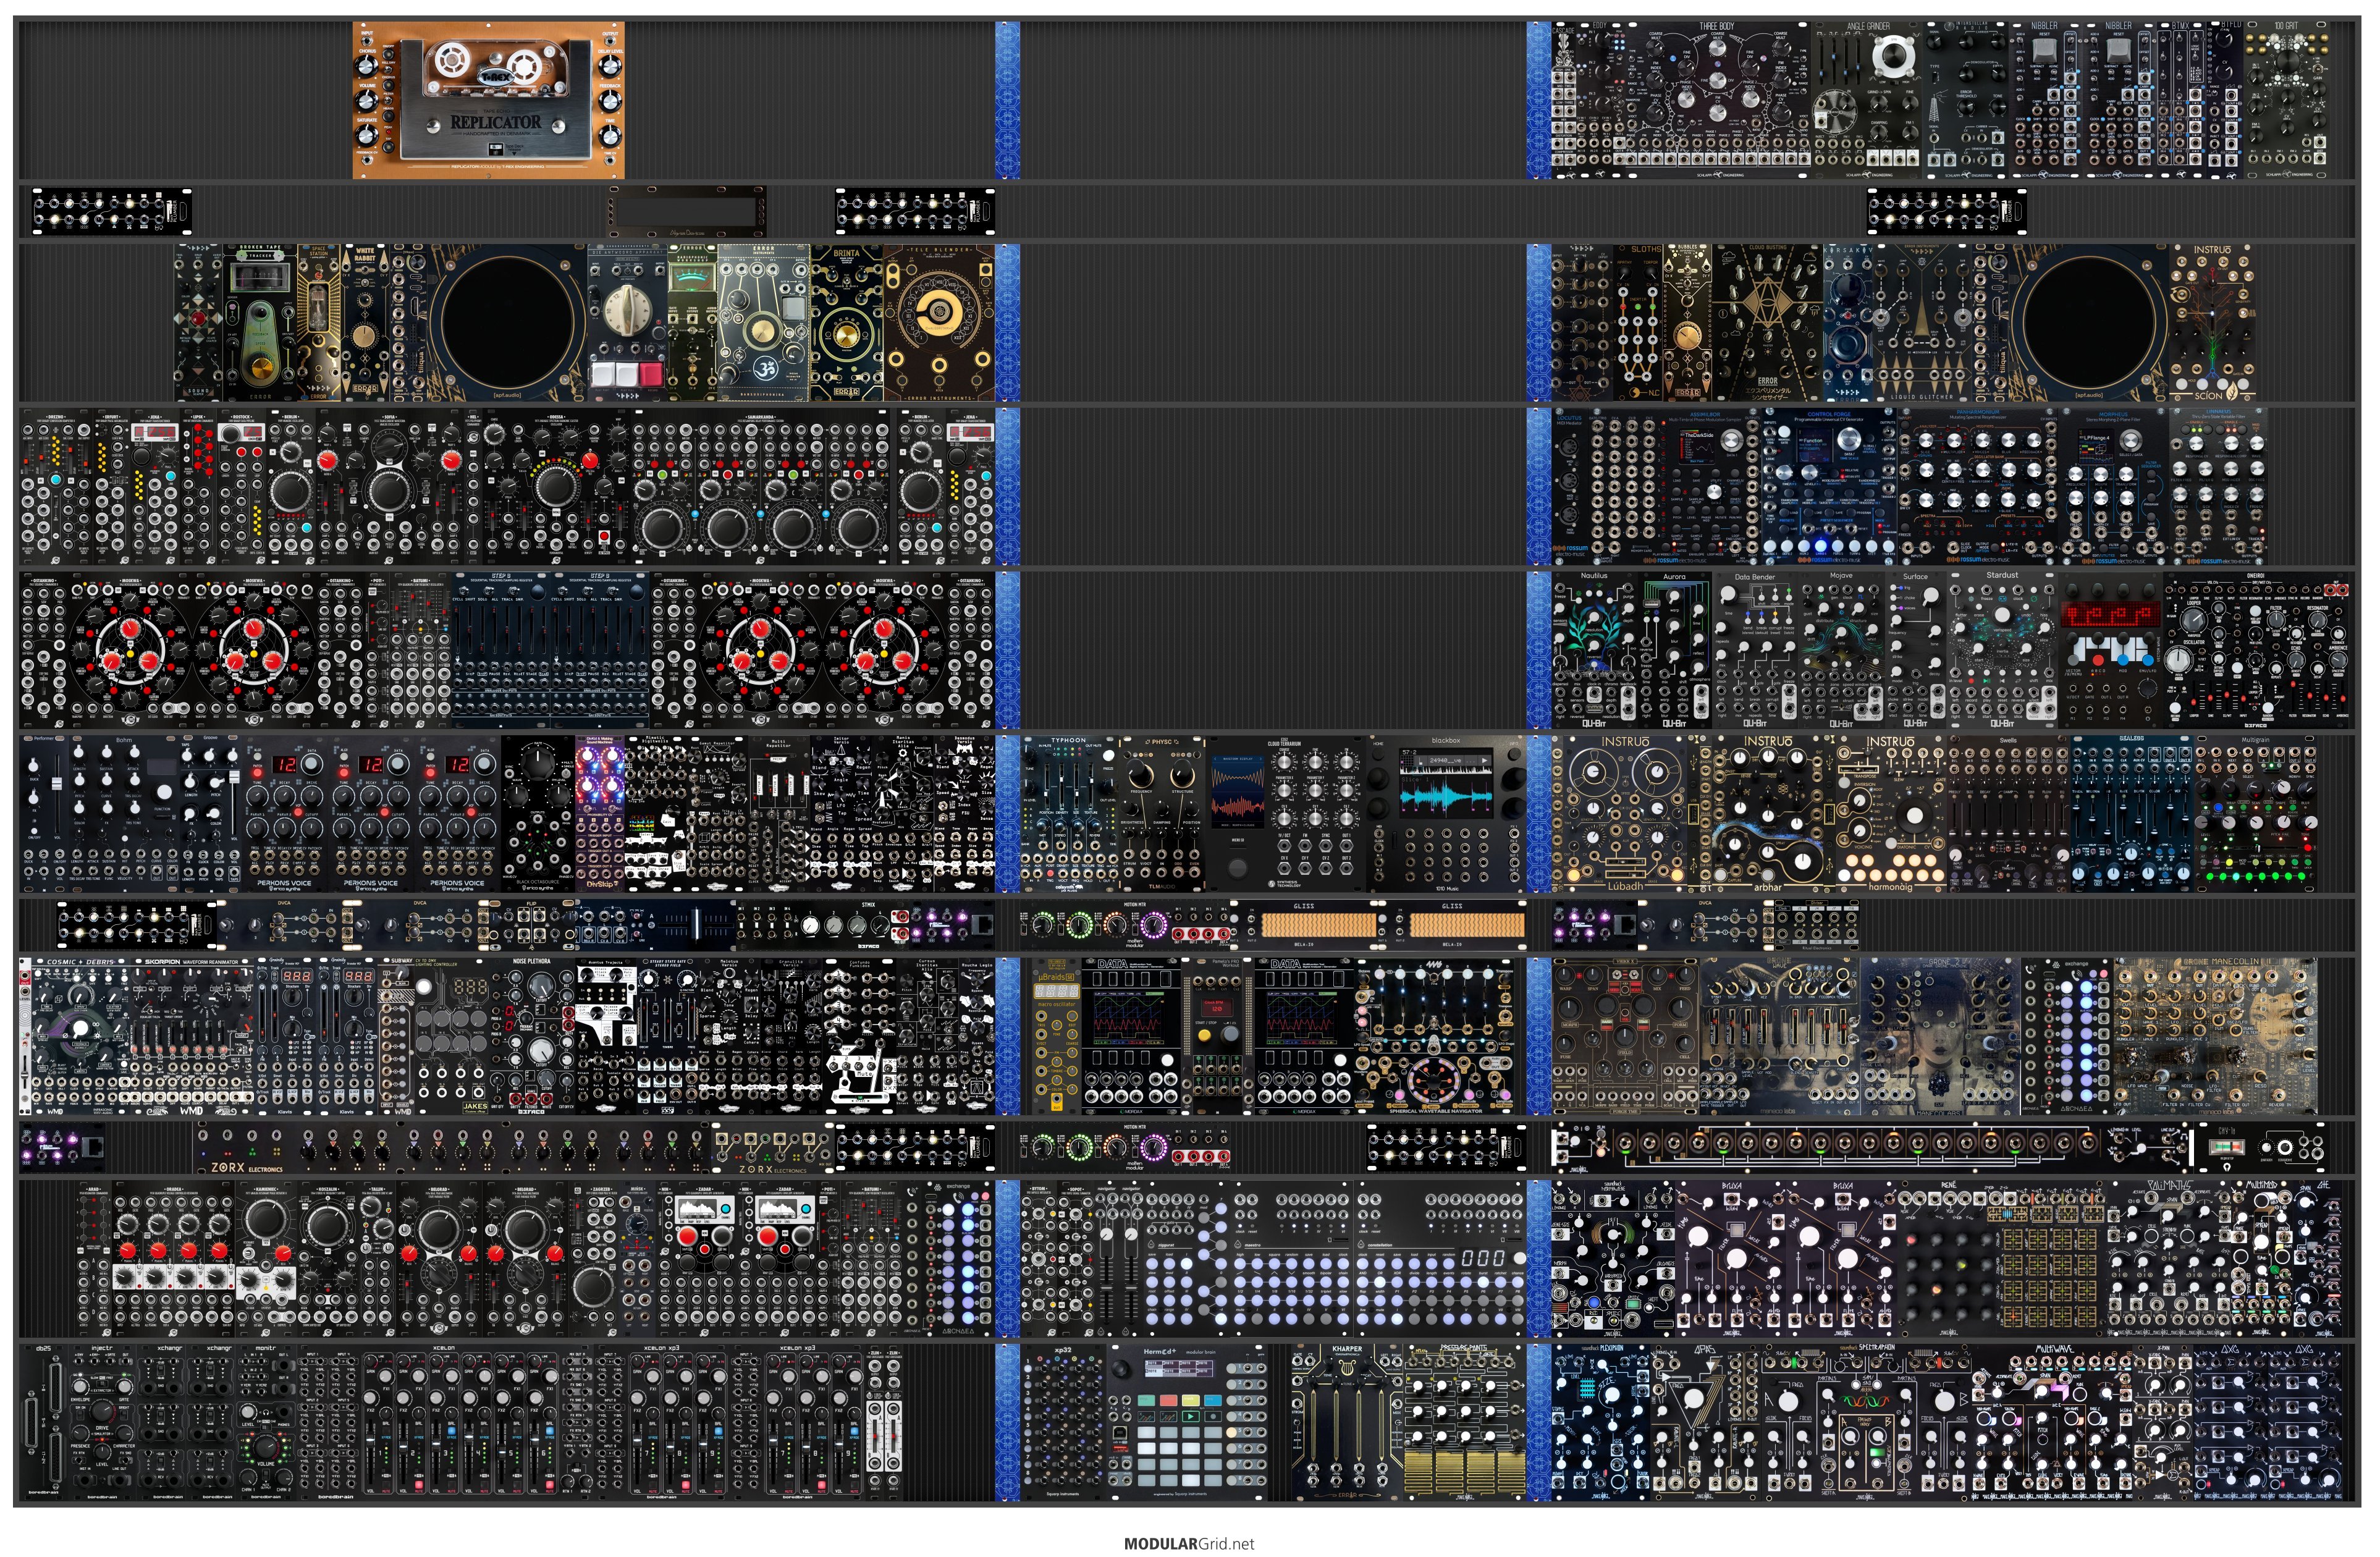Click the Chorus knob on Replicator
The height and width of the screenshot is (1557, 2380).
click(x=367, y=68)
